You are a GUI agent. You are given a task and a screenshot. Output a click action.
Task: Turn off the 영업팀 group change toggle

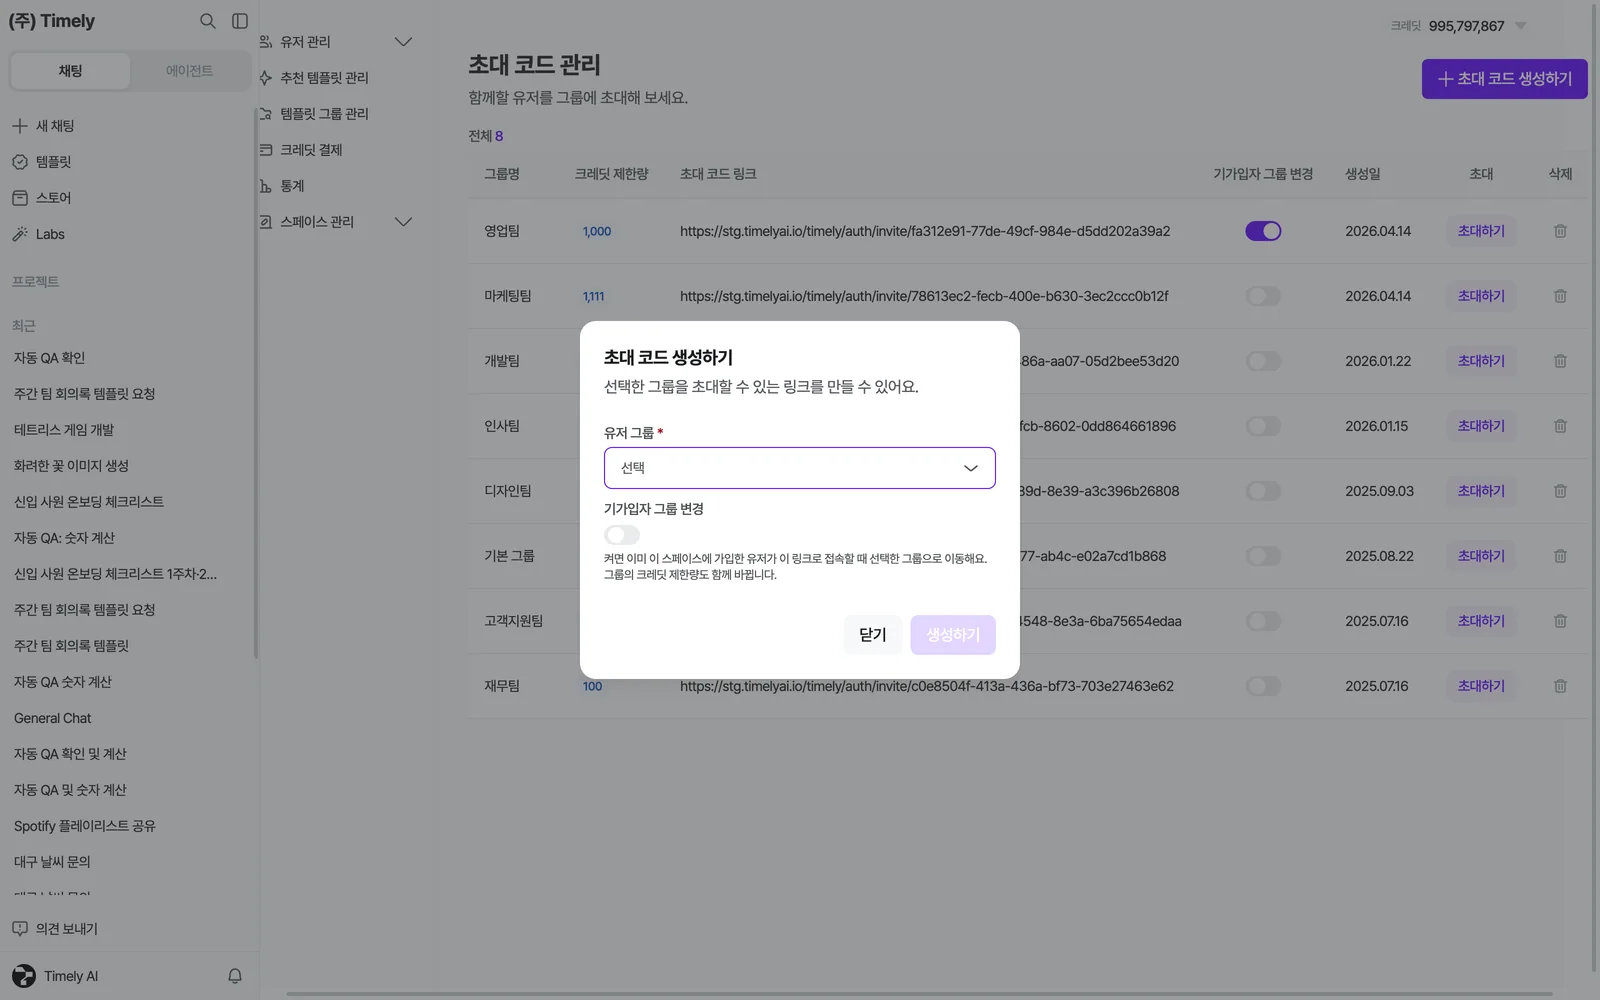(1263, 231)
